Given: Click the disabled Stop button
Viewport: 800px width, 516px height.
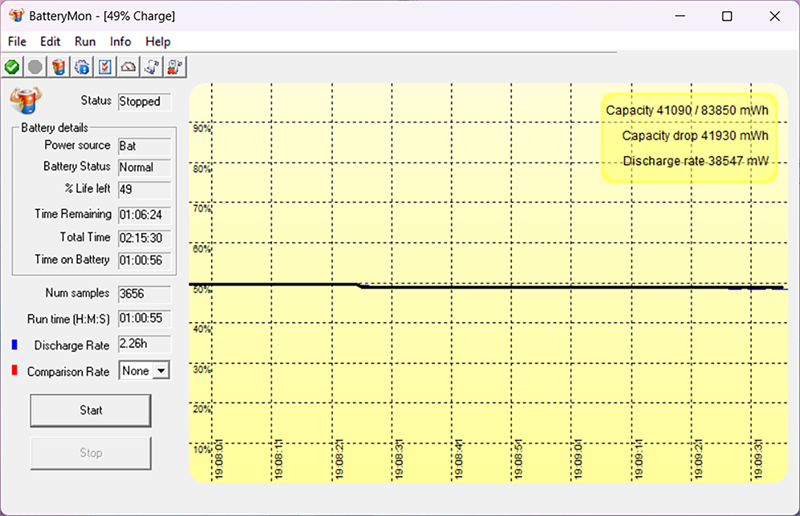Looking at the screenshot, I should [91, 453].
